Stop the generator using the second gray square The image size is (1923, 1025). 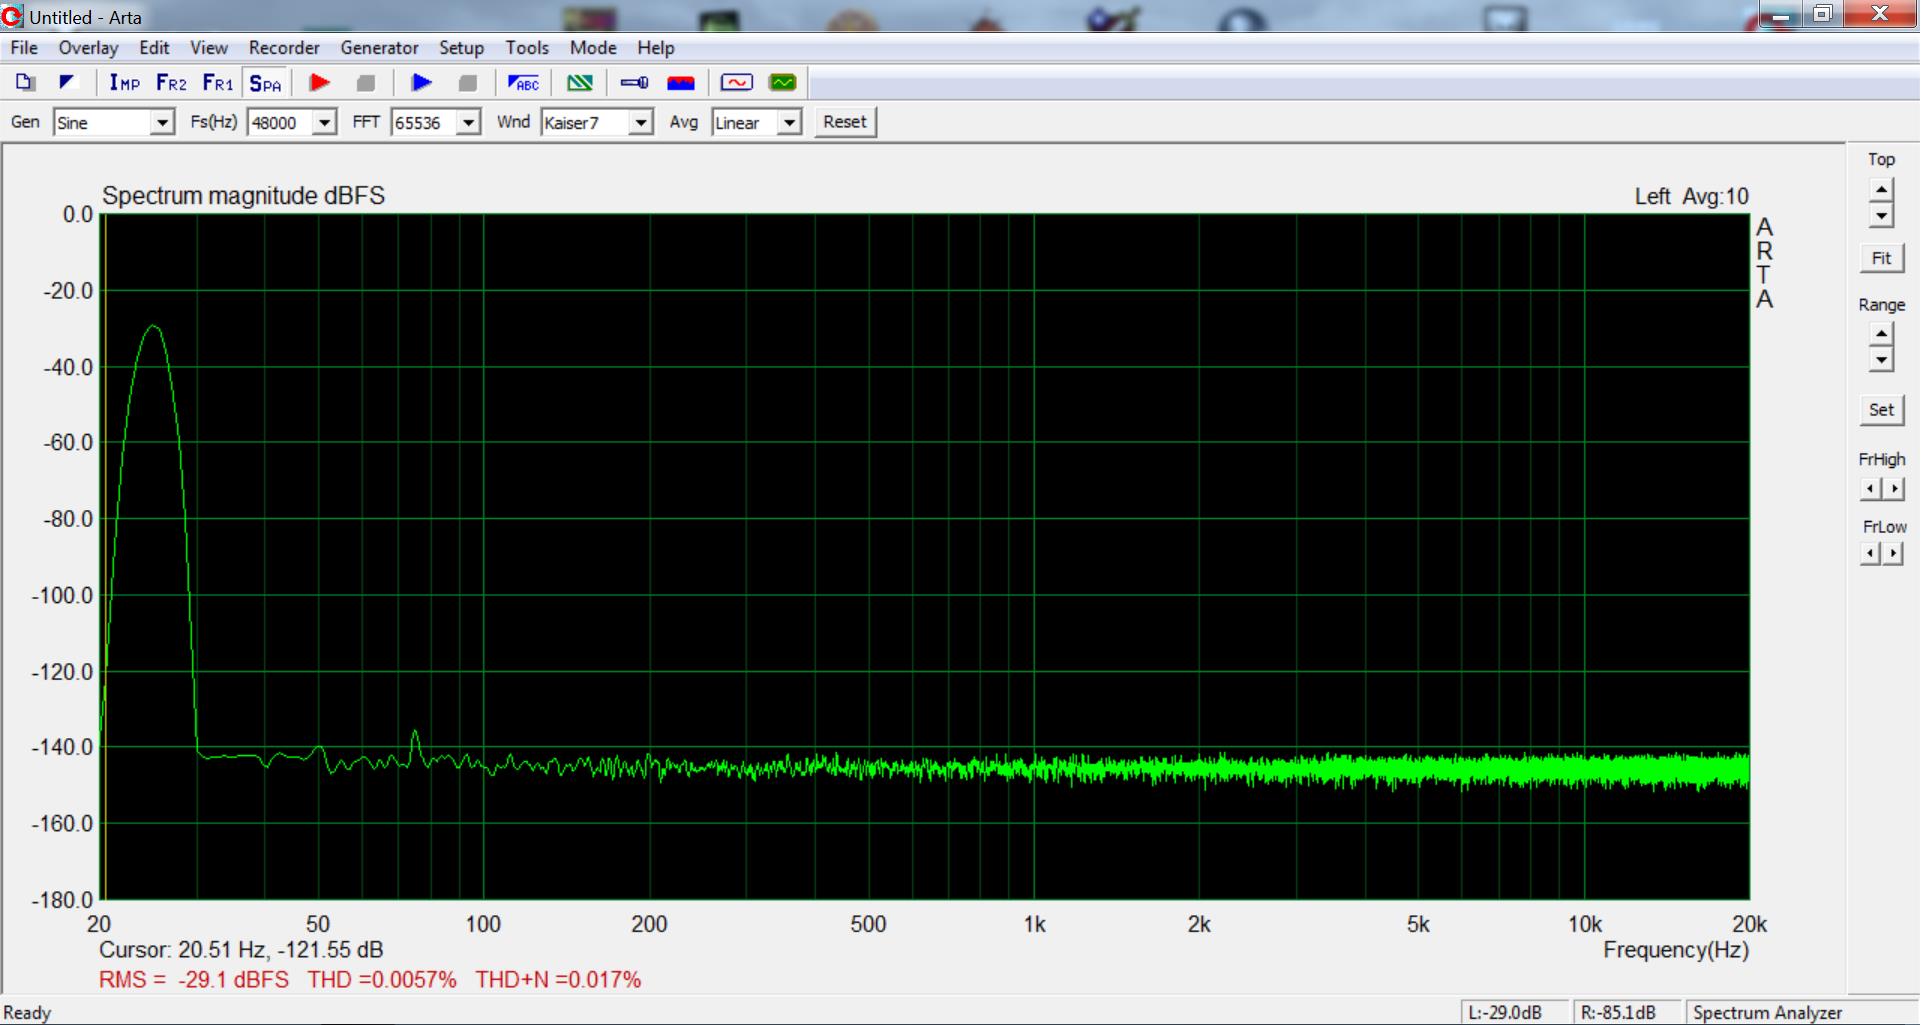point(468,83)
